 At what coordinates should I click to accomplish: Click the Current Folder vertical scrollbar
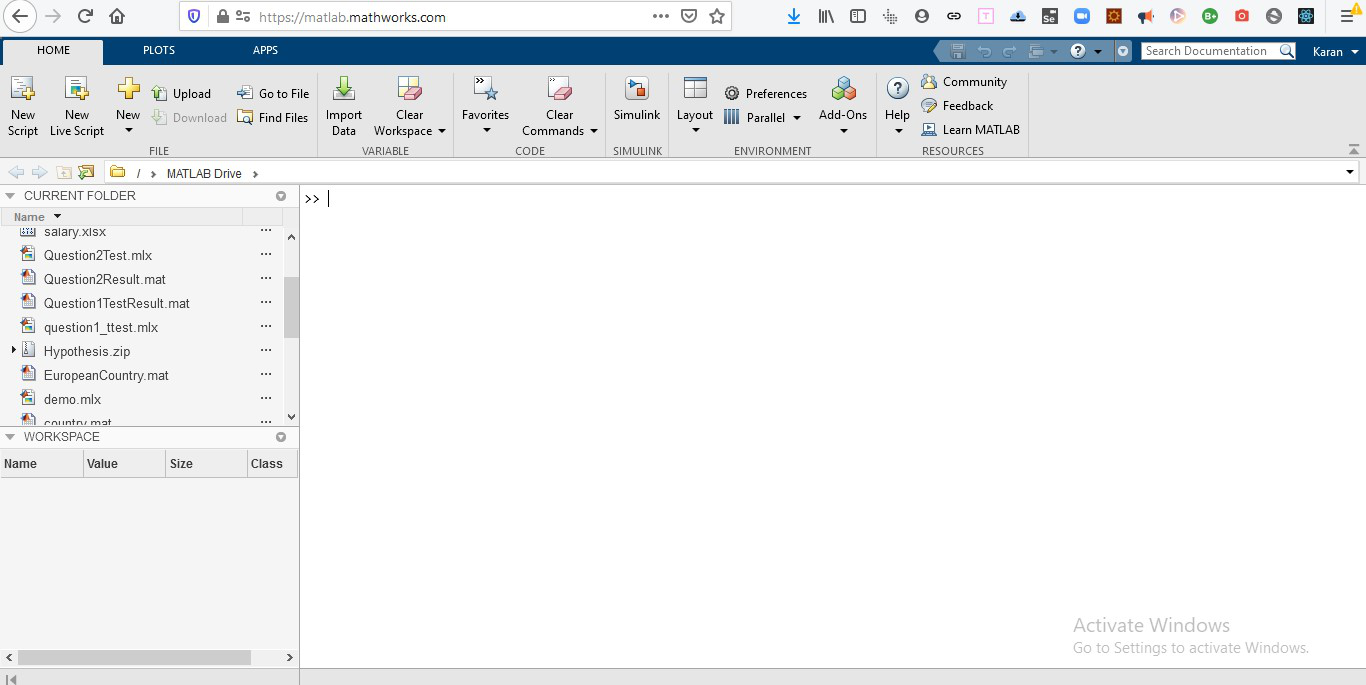click(x=291, y=308)
